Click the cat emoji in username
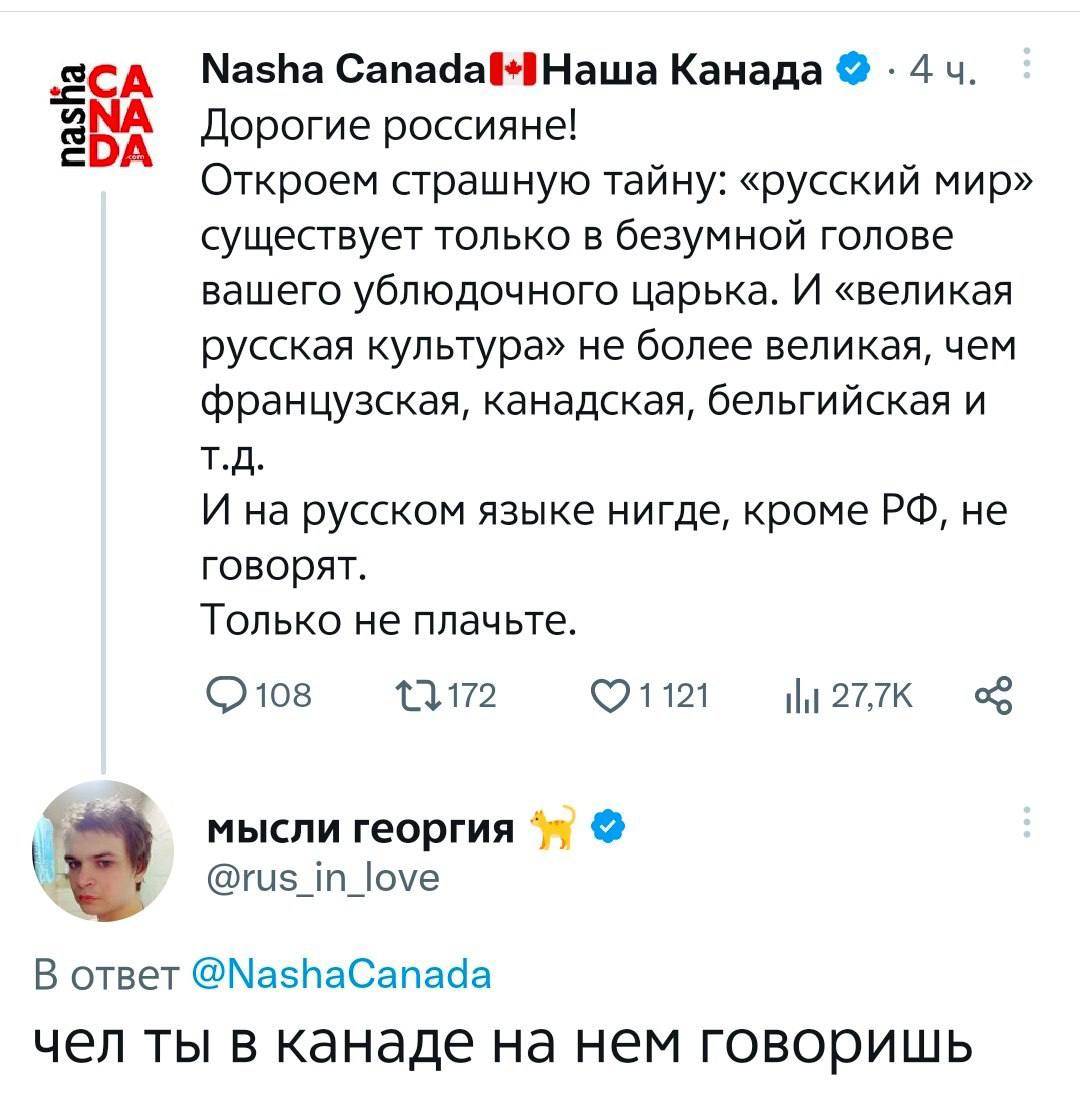 coord(554,827)
